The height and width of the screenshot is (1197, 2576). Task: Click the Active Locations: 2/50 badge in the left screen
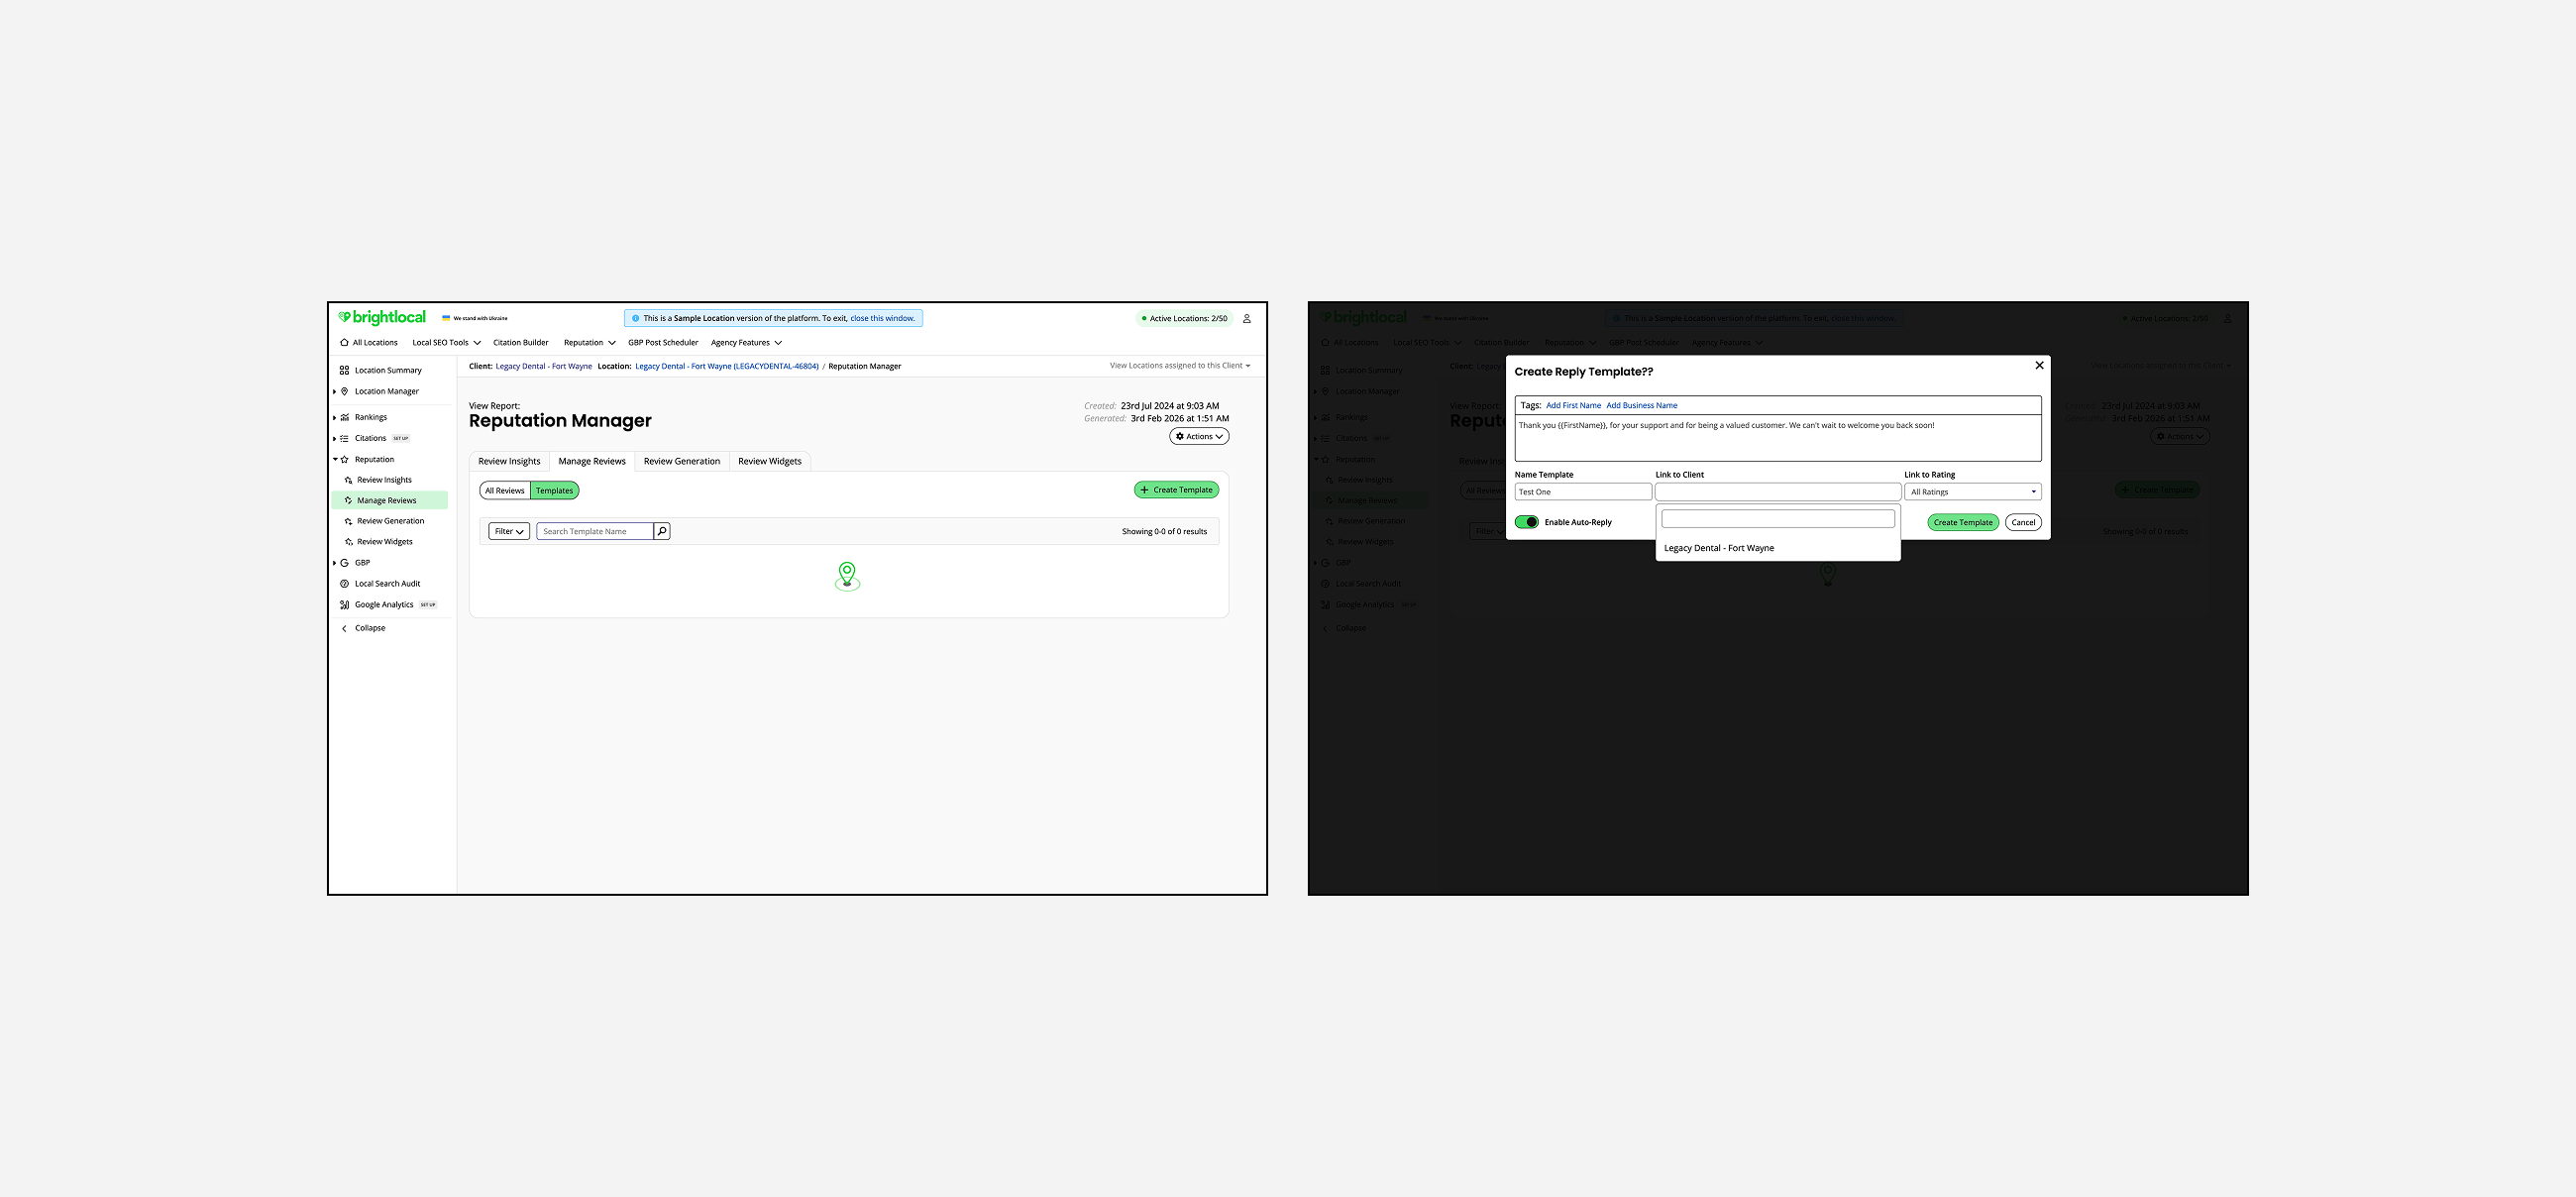click(1185, 318)
